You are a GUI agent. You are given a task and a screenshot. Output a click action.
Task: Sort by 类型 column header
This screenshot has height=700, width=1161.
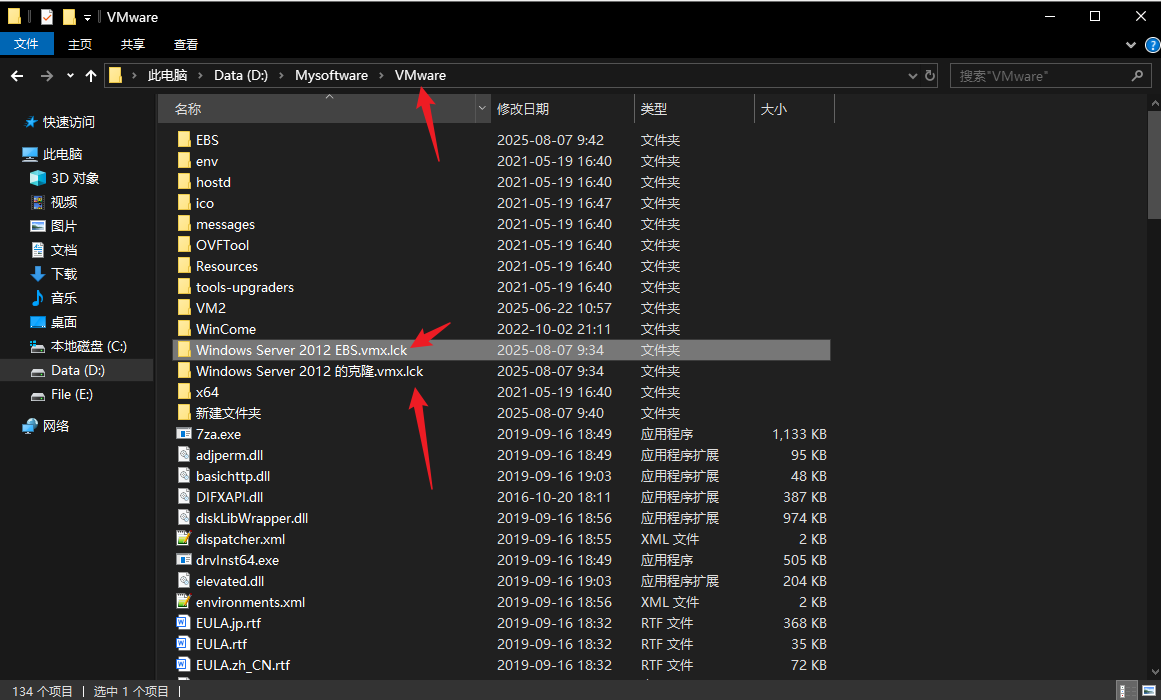695,109
